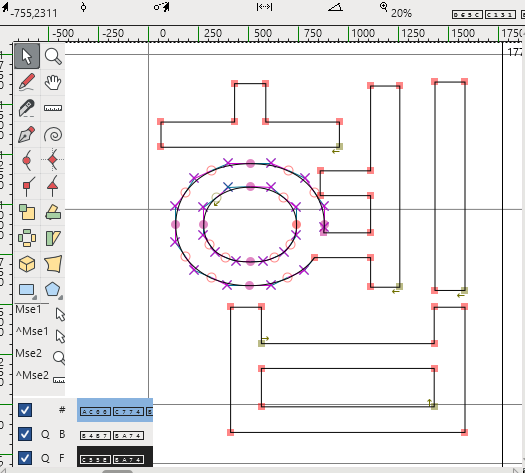525x473 pixels.
Task: Select the Pen point-adding tool
Action: [27, 134]
